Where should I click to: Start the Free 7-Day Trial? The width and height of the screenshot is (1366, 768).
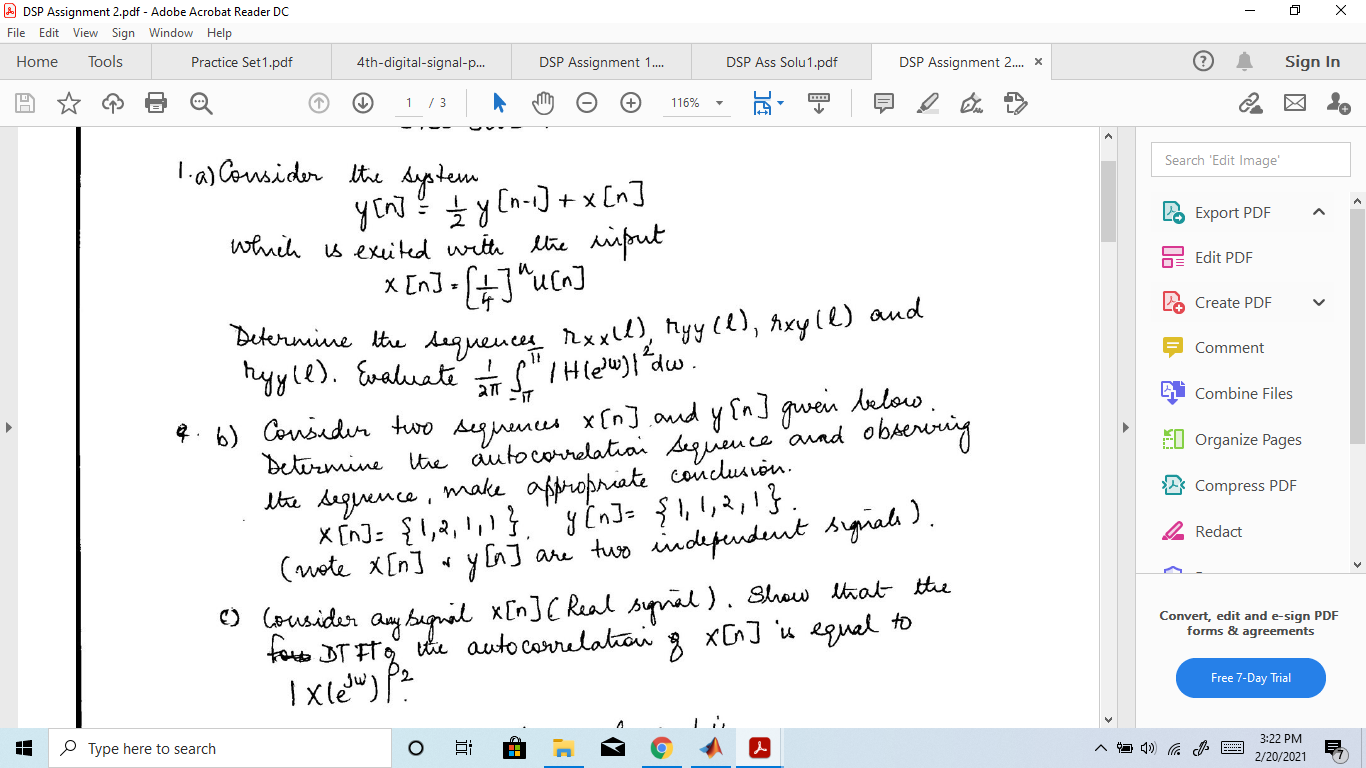pyautogui.click(x=1250, y=678)
